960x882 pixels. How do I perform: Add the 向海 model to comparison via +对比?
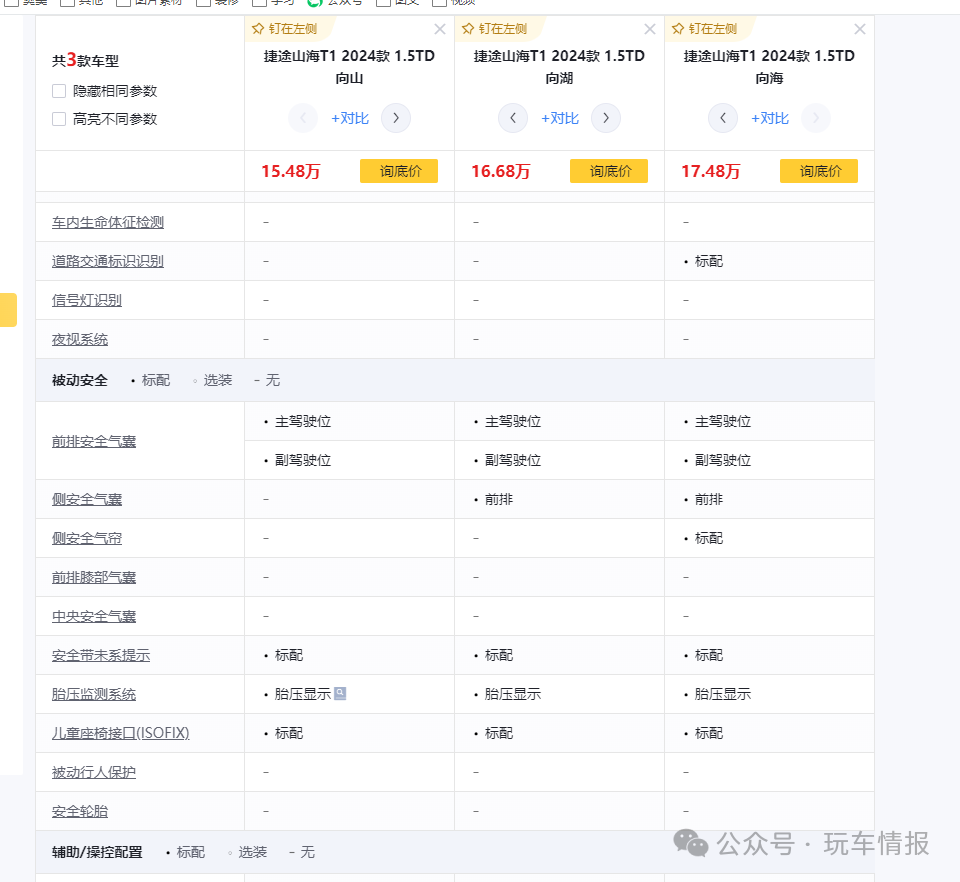tap(770, 118)
